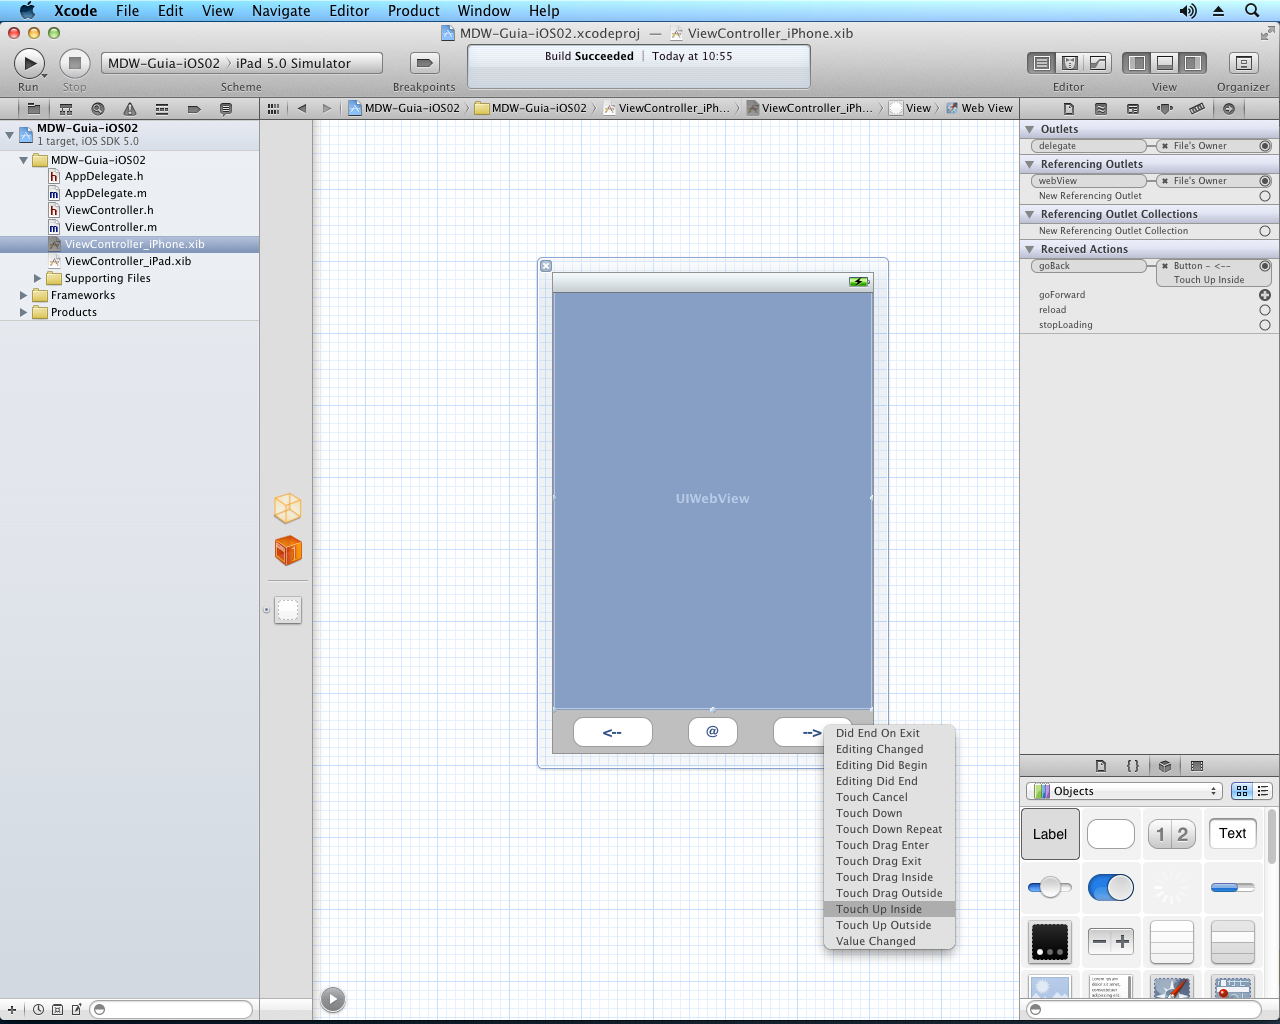The image size is (1280, 1024).
Task: Expand the Frameworks group
Action: point(23,296)
